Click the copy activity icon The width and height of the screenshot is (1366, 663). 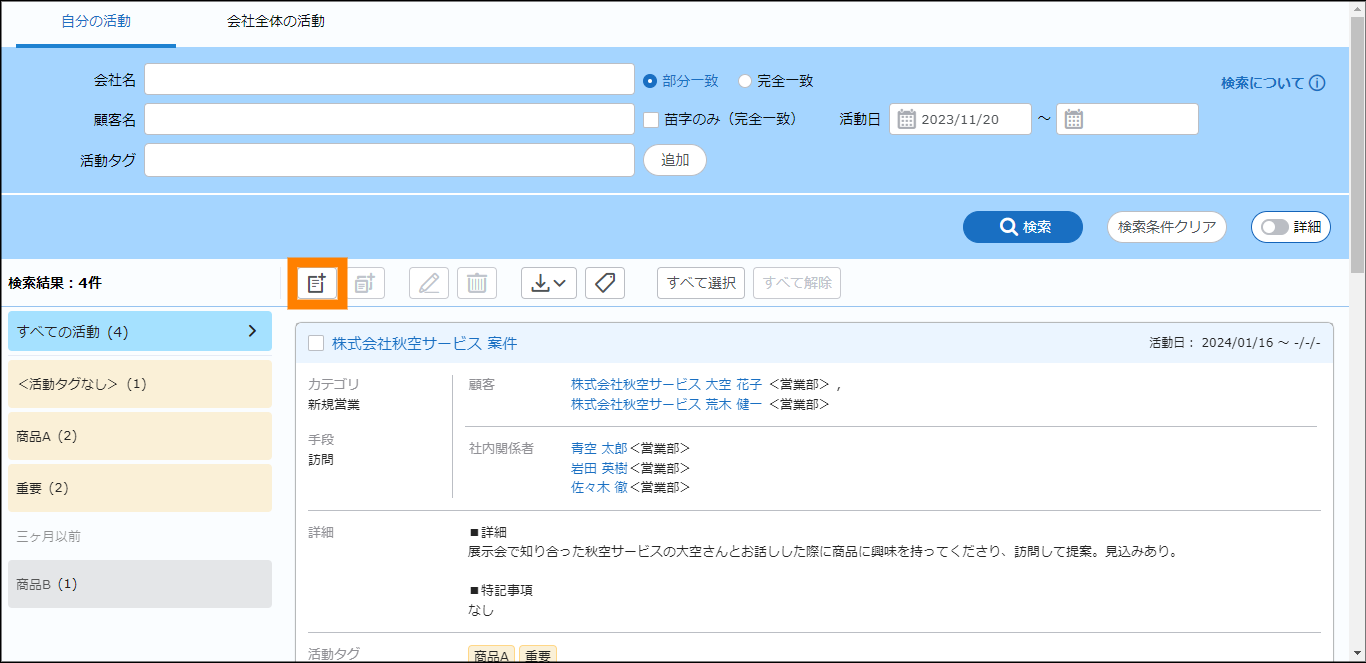coord(365,283)
